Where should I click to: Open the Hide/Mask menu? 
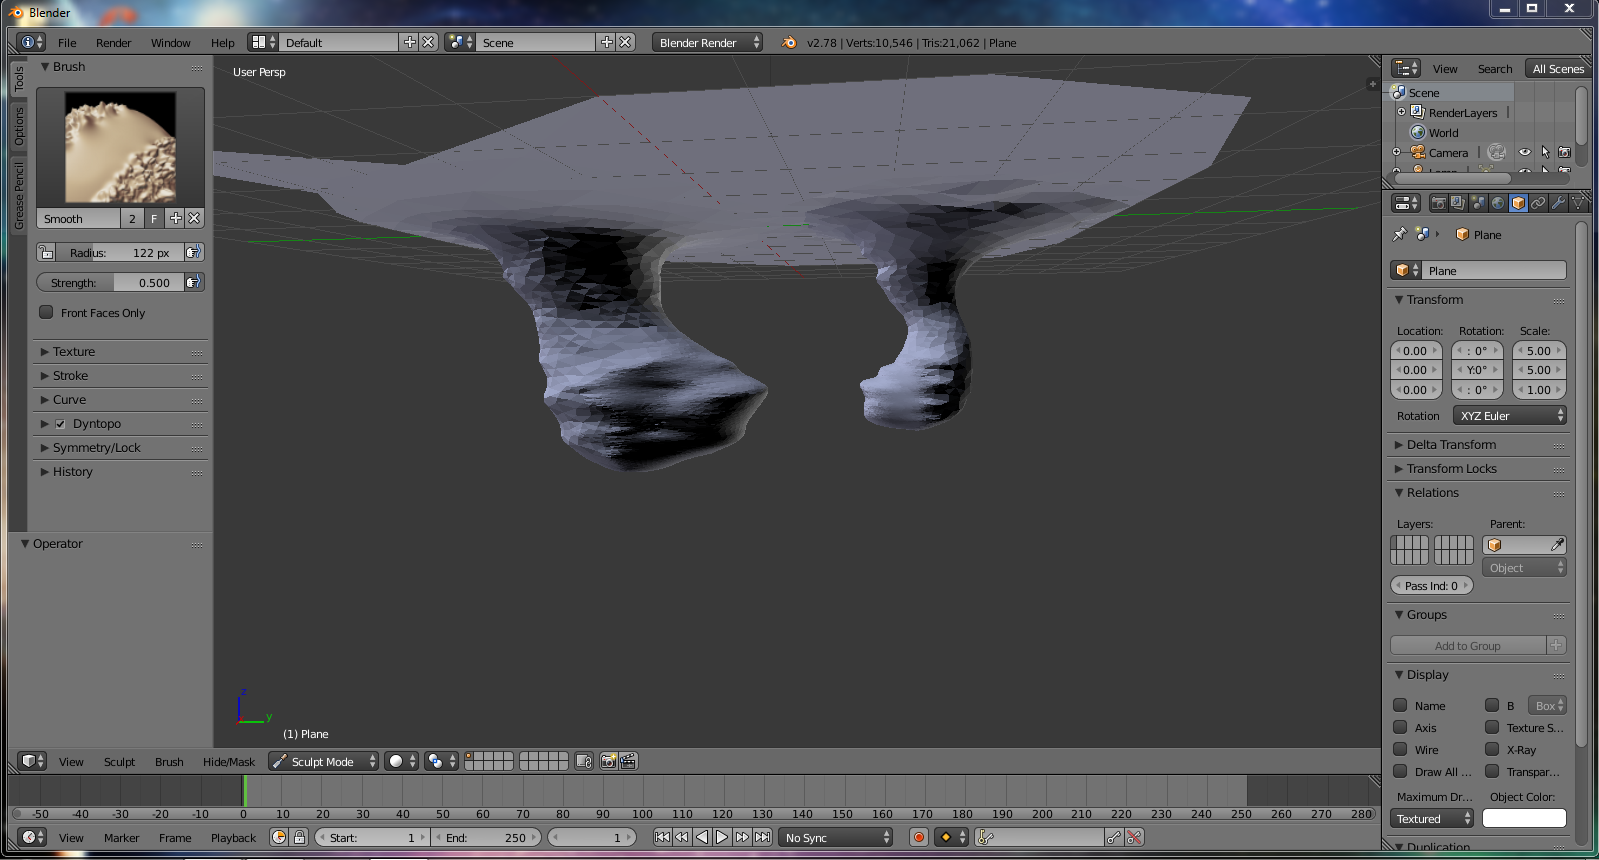tap(228, 762)
